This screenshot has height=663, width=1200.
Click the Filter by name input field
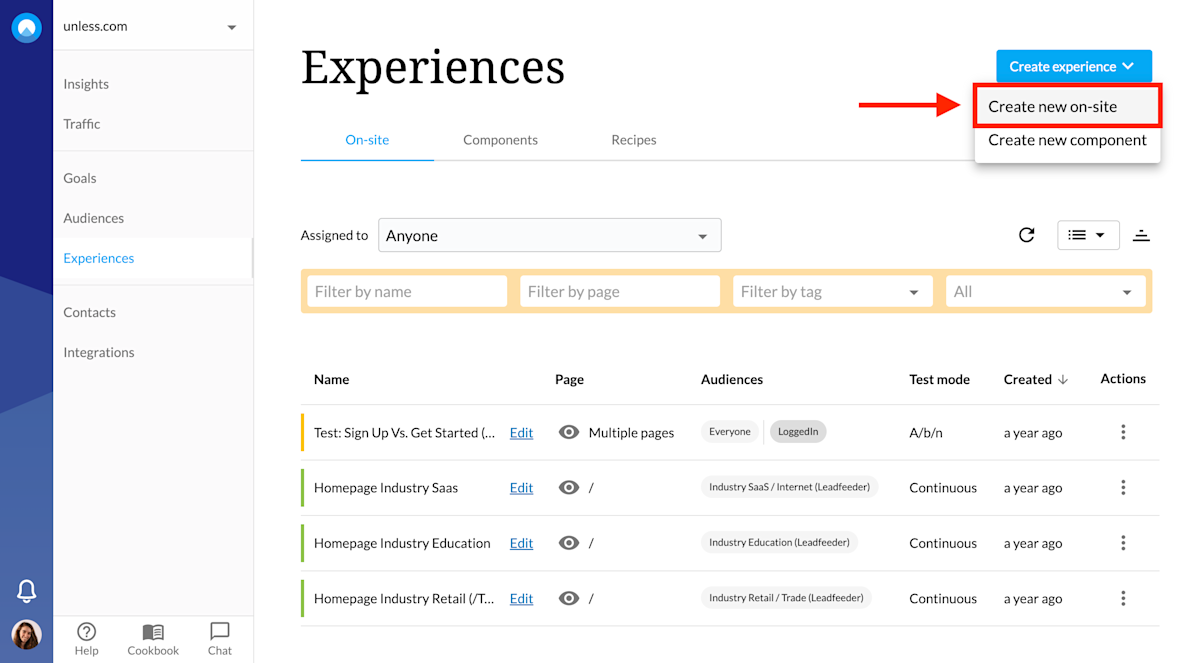tap(406, 291)
